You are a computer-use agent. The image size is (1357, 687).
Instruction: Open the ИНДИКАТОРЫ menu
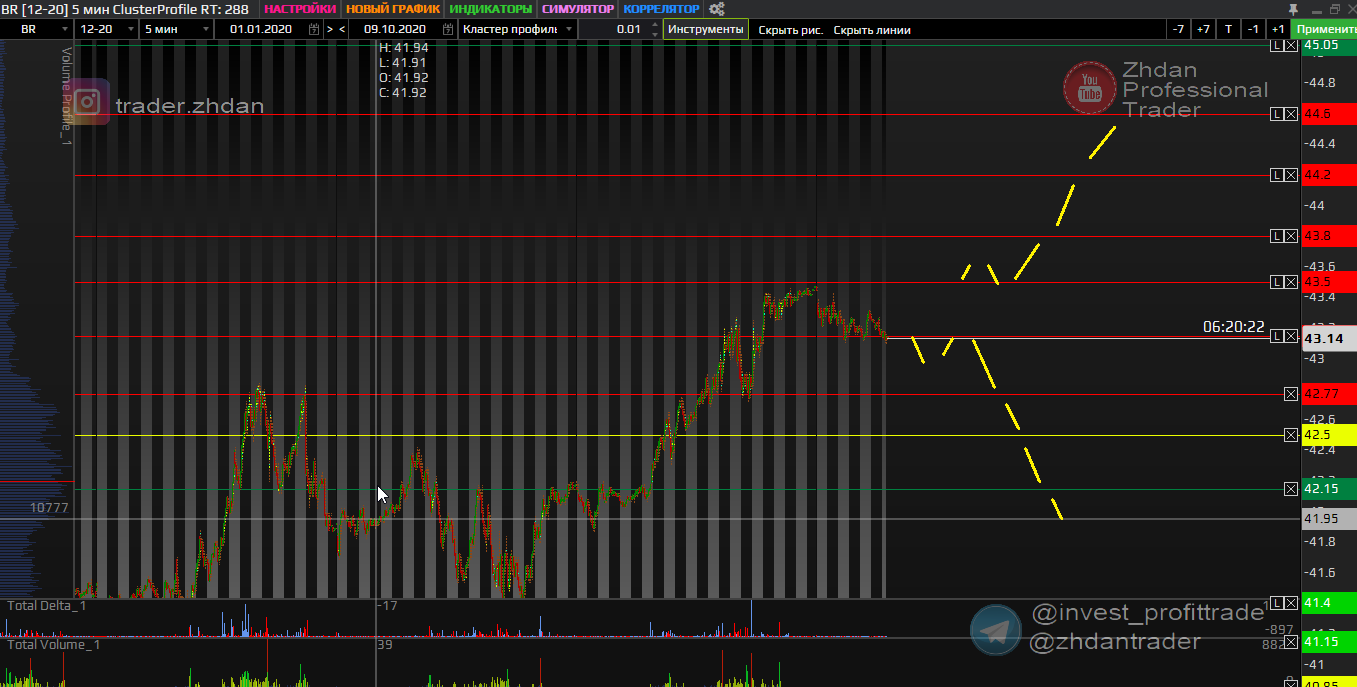point(490,9)
